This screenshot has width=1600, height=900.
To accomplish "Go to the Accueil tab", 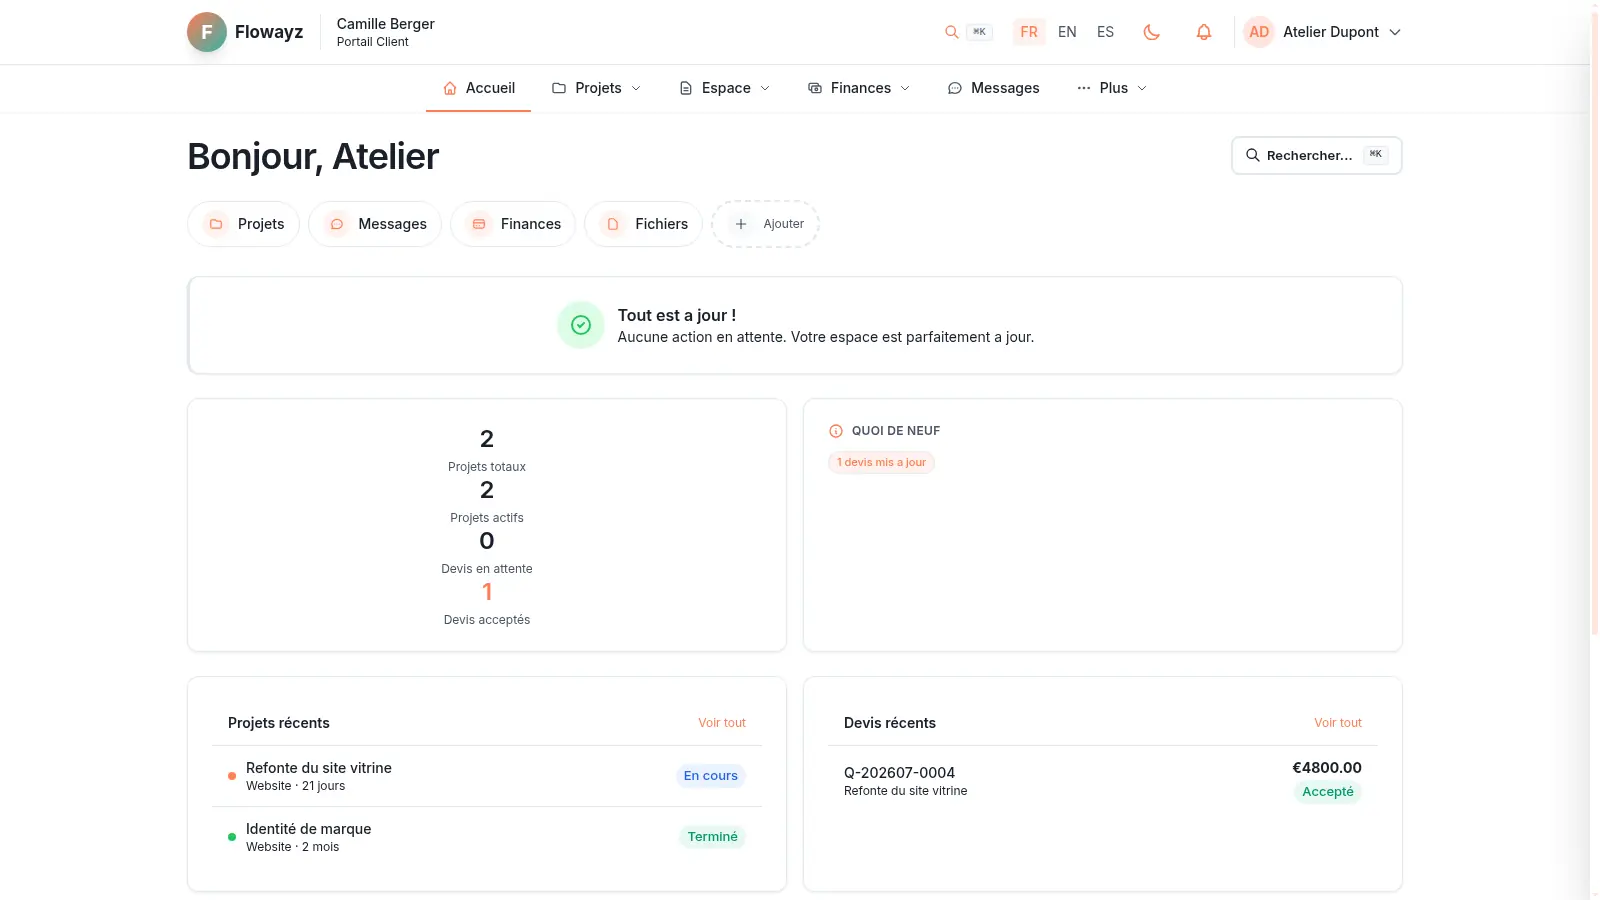I will [479, 88].
